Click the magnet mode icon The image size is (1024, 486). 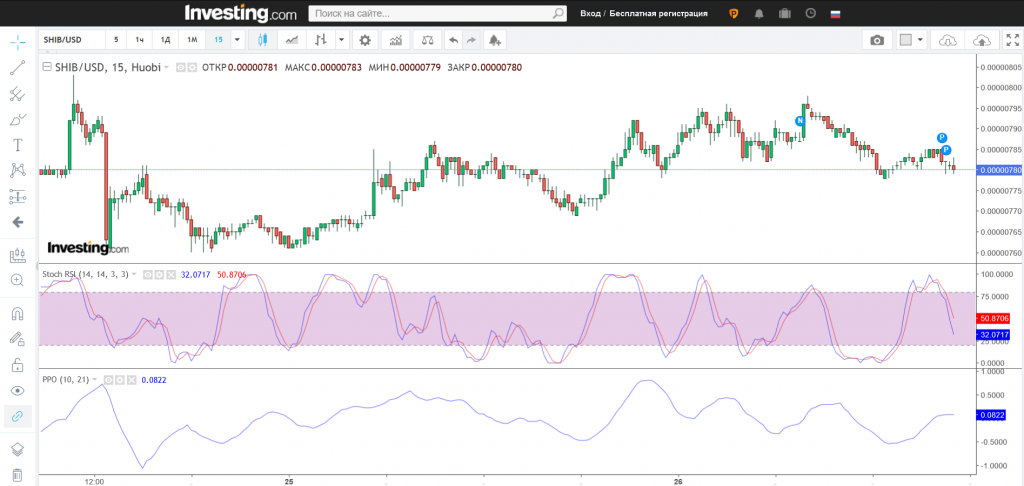coord(17,313)
